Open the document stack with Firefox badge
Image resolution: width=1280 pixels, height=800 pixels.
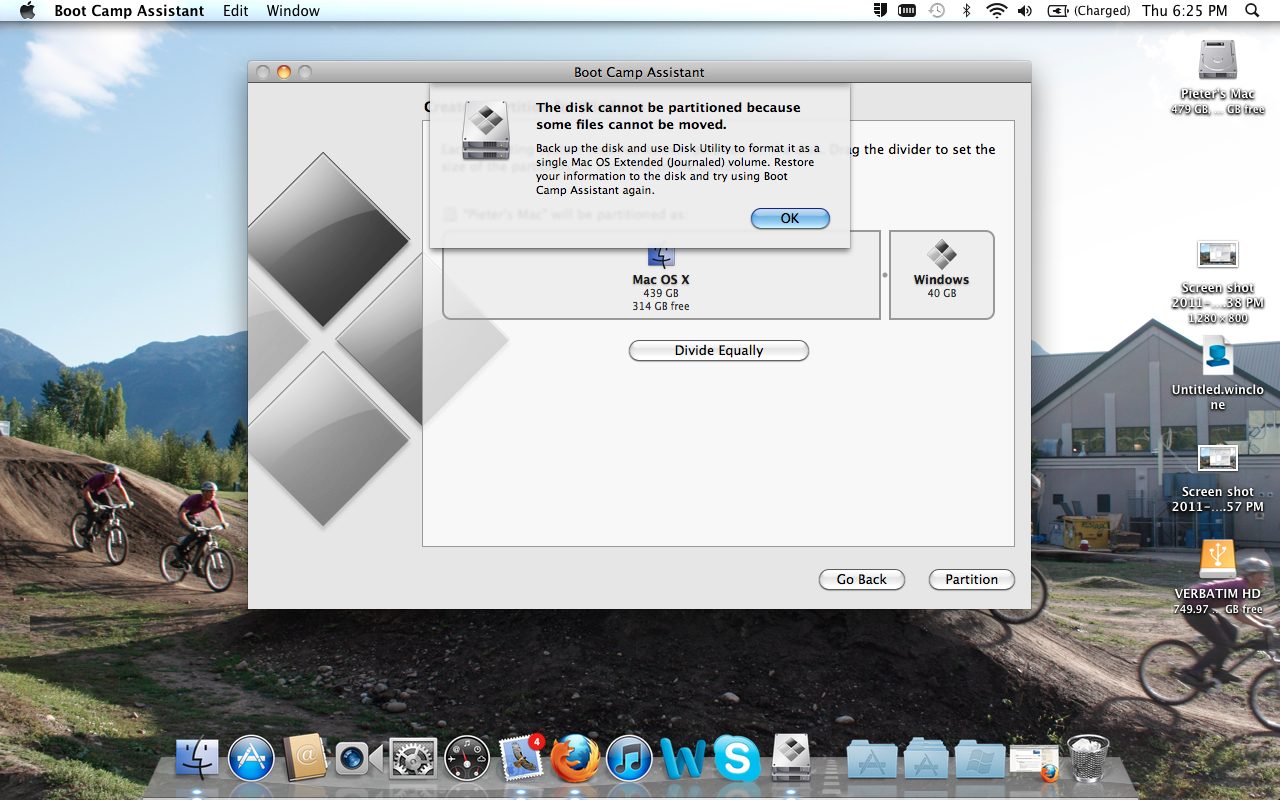[x=1034, y=762]
